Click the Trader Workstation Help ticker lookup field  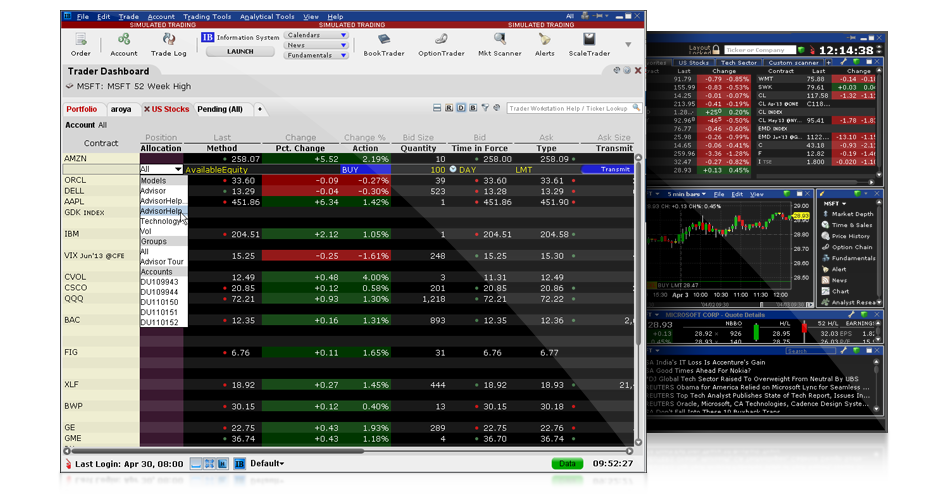569,108
